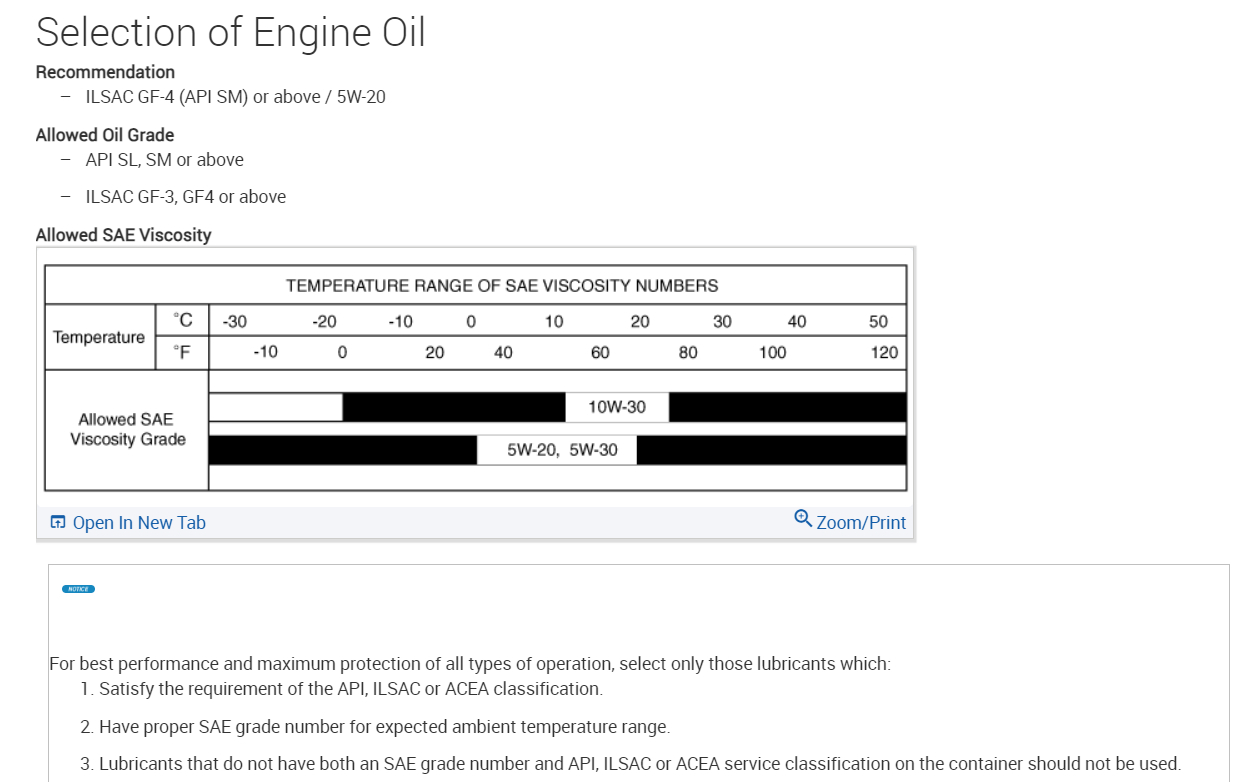Click the Recommendation subheading
This screenshot has height=782, width=1240.
pos(105,72)
